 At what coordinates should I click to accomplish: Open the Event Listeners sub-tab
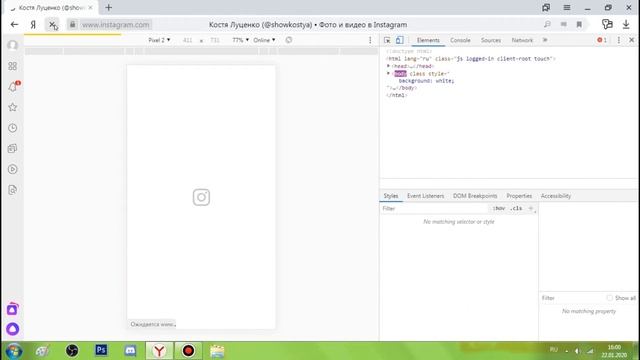(x=425, y=196)
